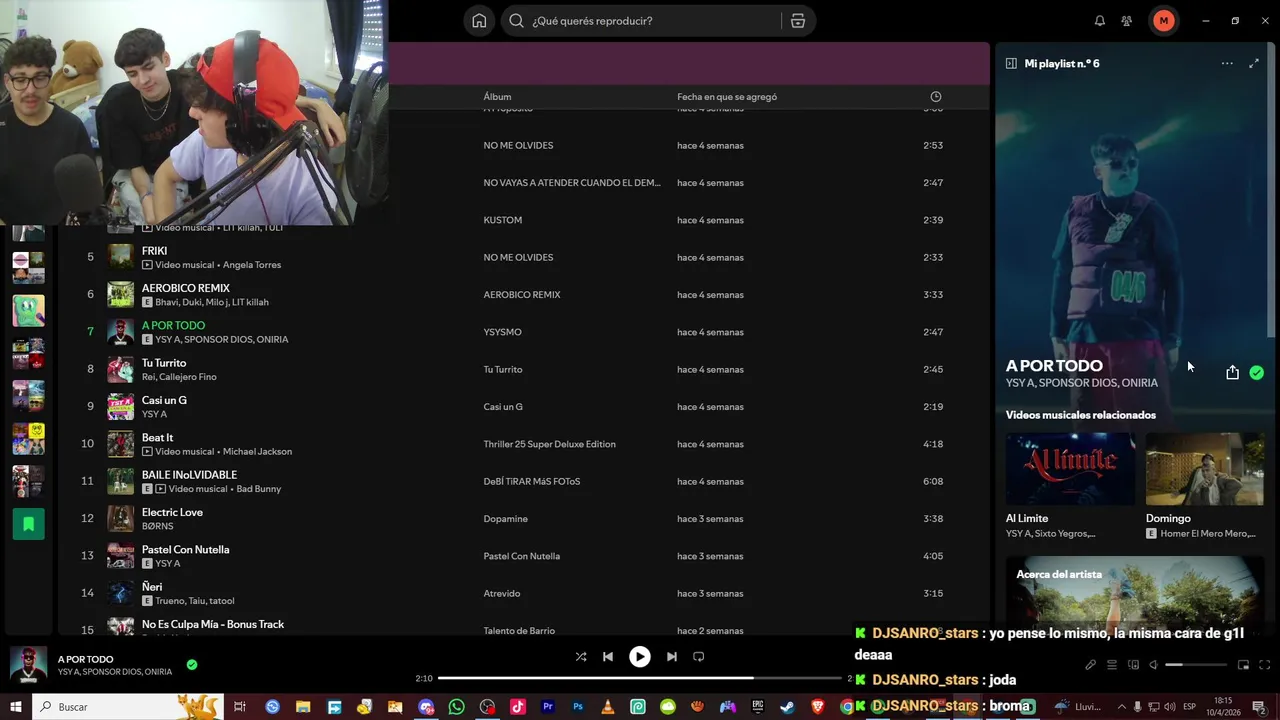Open Brave browser from the taskbar
The height and width of the screenshot is (720, 1280).
(x=818, y=707)
